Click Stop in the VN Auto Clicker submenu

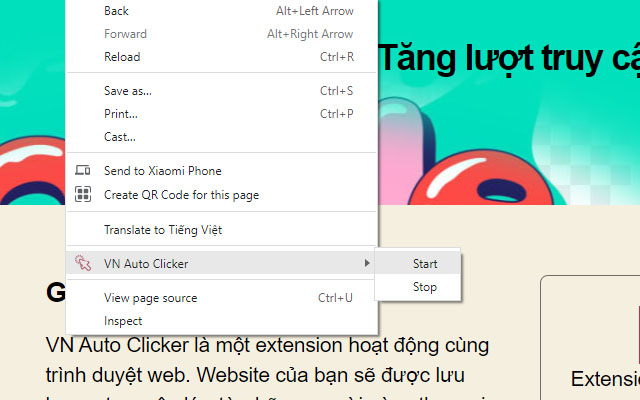pos(418,287)
